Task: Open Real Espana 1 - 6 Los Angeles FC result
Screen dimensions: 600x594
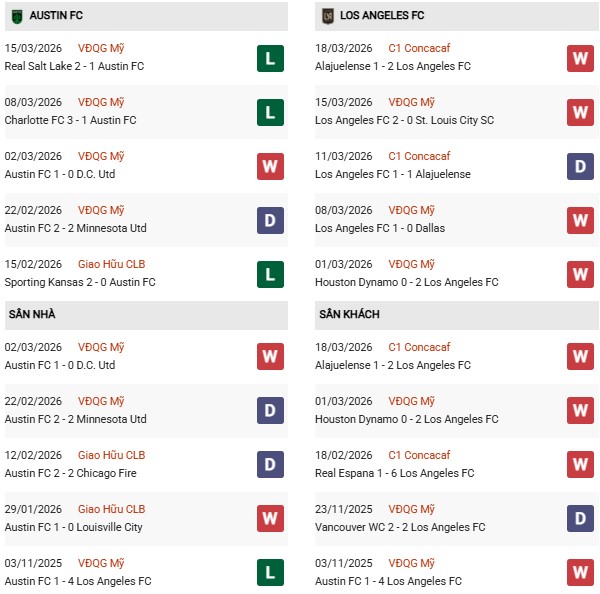Action: tap(394, 474)
